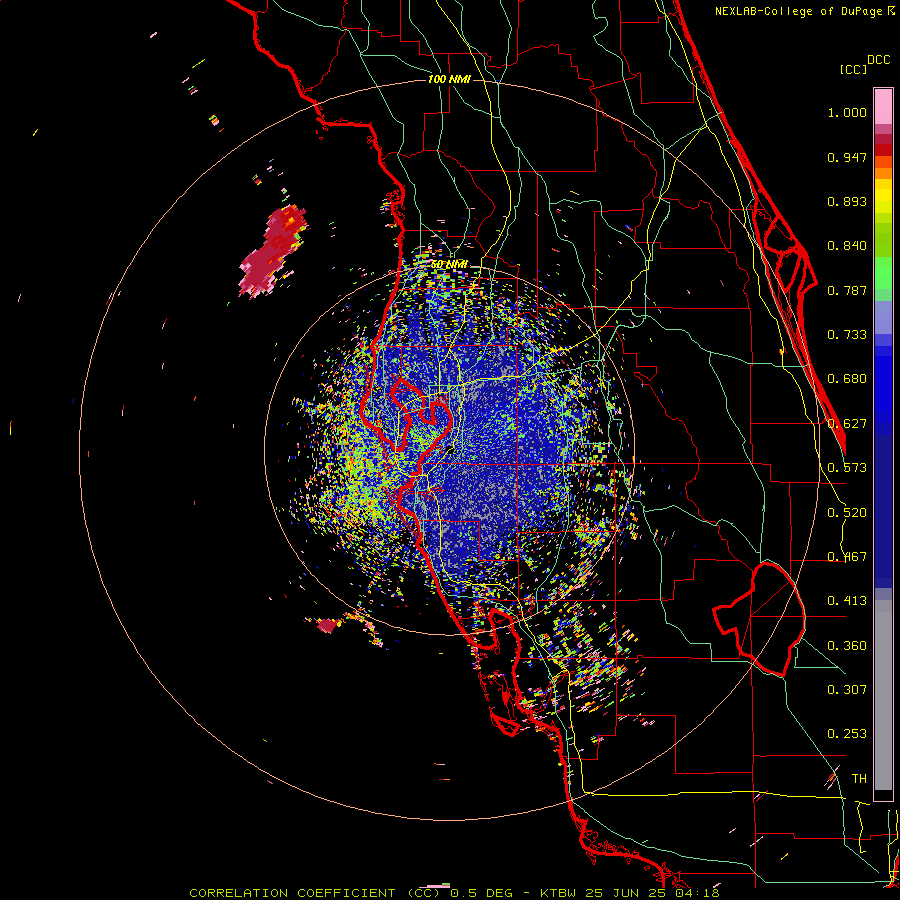Select the 0.787 color scale value

[847, 290]
